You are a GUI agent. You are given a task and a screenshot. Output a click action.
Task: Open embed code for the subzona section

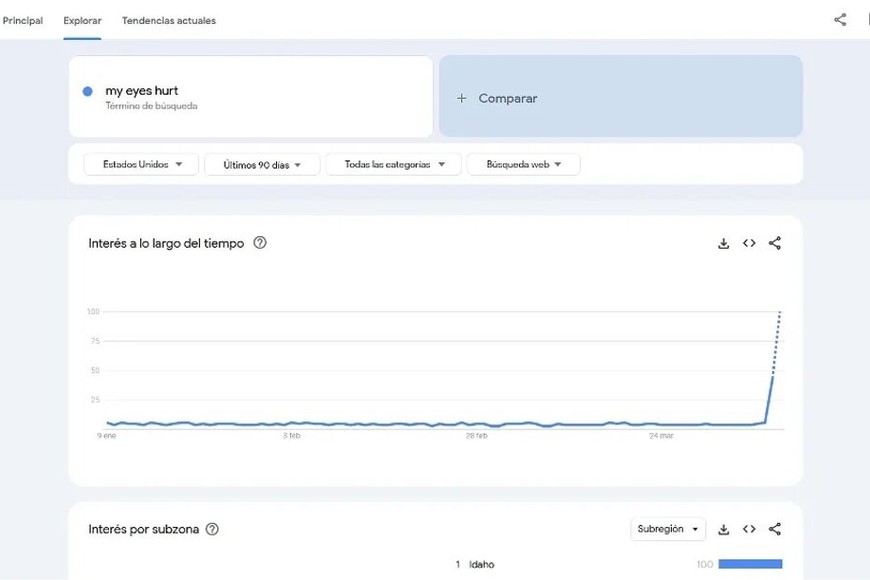coord(749,529)
